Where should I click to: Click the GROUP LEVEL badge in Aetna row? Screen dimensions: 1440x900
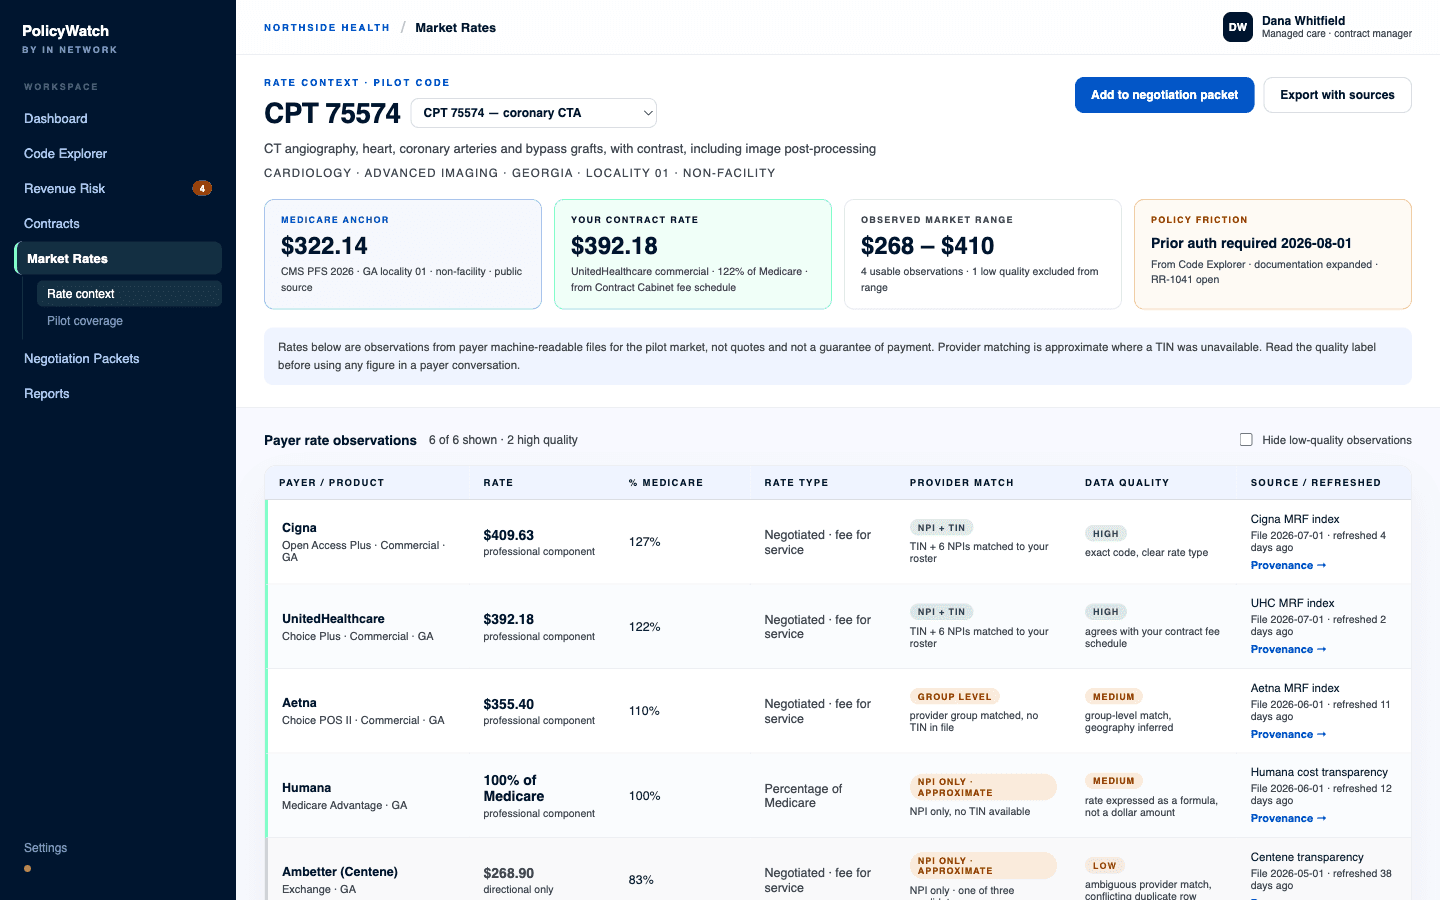954,696
